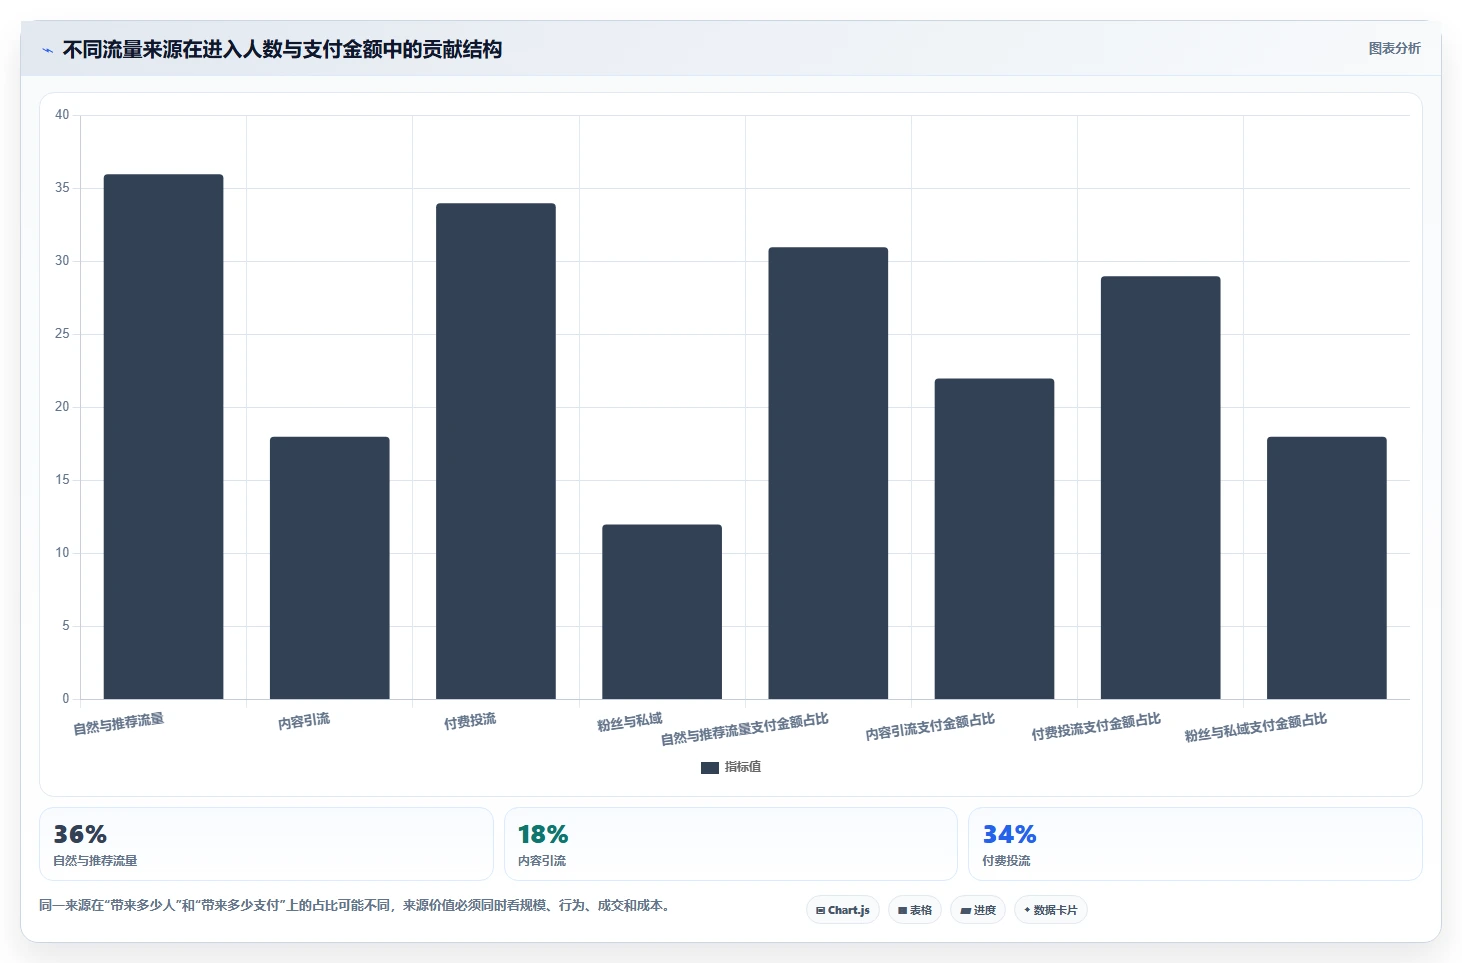Click the y-axis value 20
The image size is (1462, 963).
tap(62, 407)
